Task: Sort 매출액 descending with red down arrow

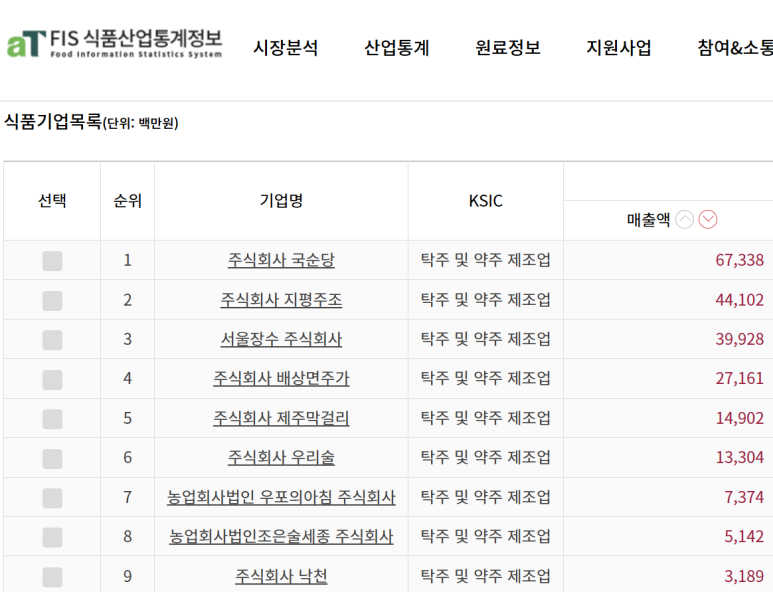Action: pos(708,219)
